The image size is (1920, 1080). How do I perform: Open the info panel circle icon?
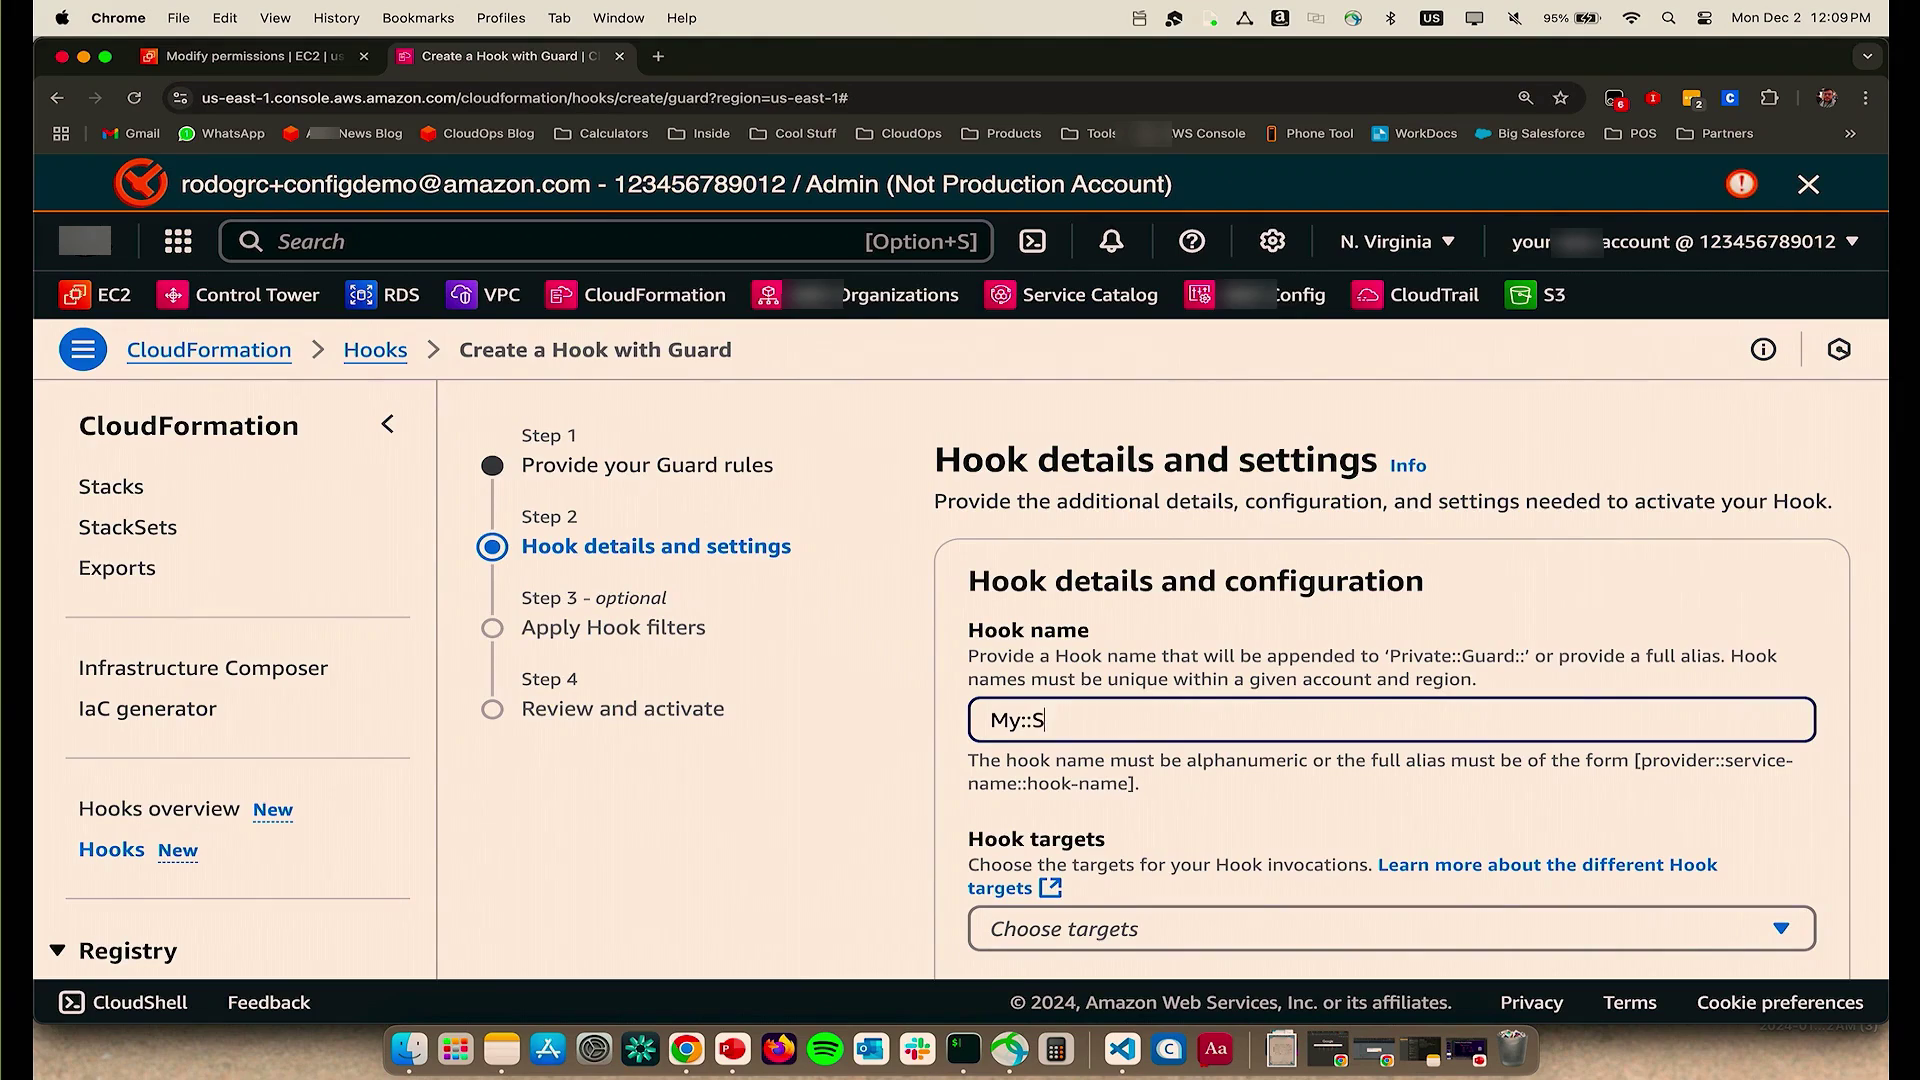(x=1763, y=349)
